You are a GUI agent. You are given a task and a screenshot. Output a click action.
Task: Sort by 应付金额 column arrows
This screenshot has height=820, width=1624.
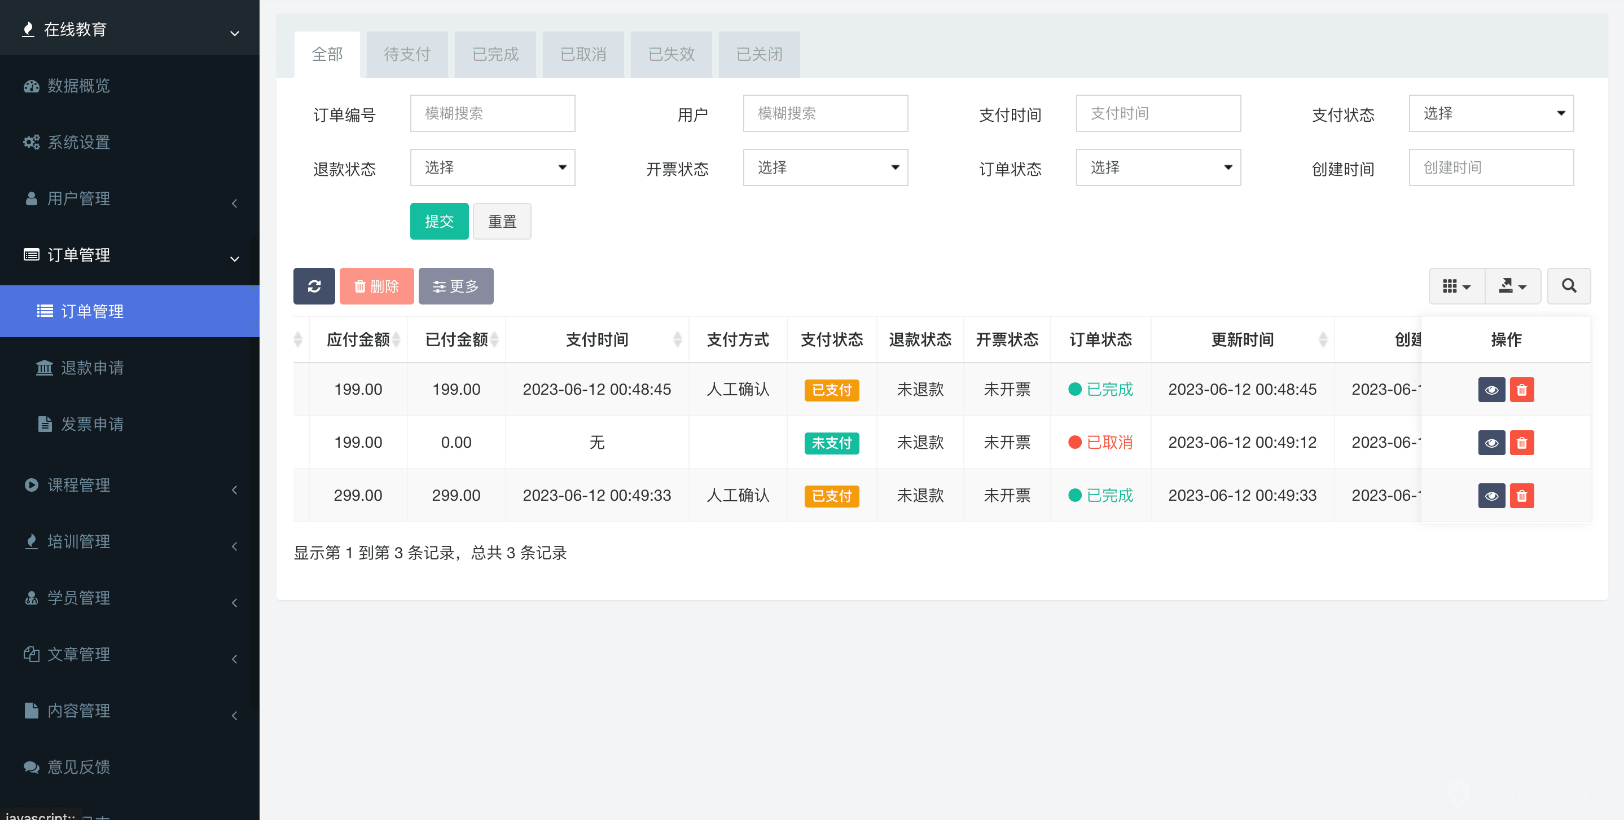click(396, 340)
